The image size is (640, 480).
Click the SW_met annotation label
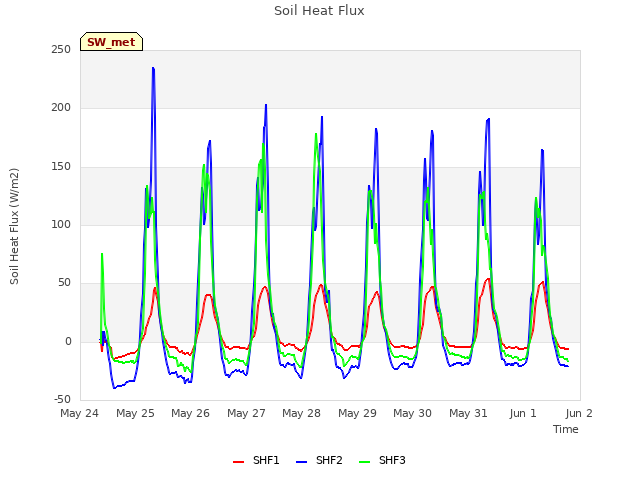click(111, 42)
